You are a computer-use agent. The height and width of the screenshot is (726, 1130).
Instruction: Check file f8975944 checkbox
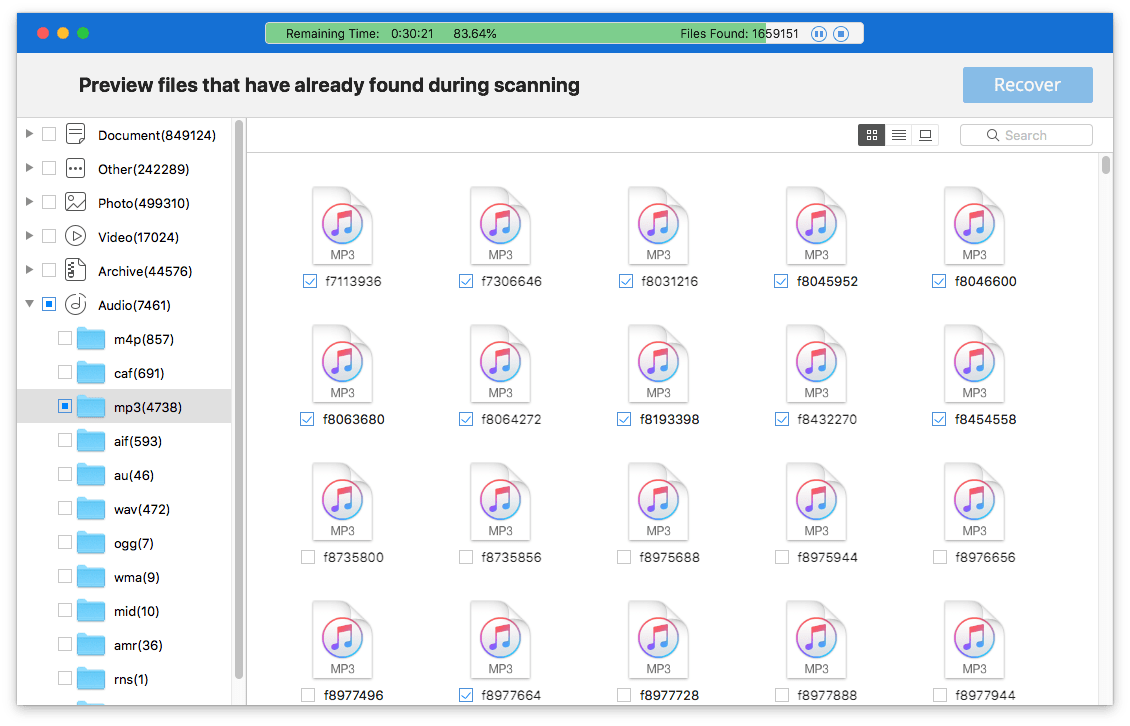(x=782, y=557)
